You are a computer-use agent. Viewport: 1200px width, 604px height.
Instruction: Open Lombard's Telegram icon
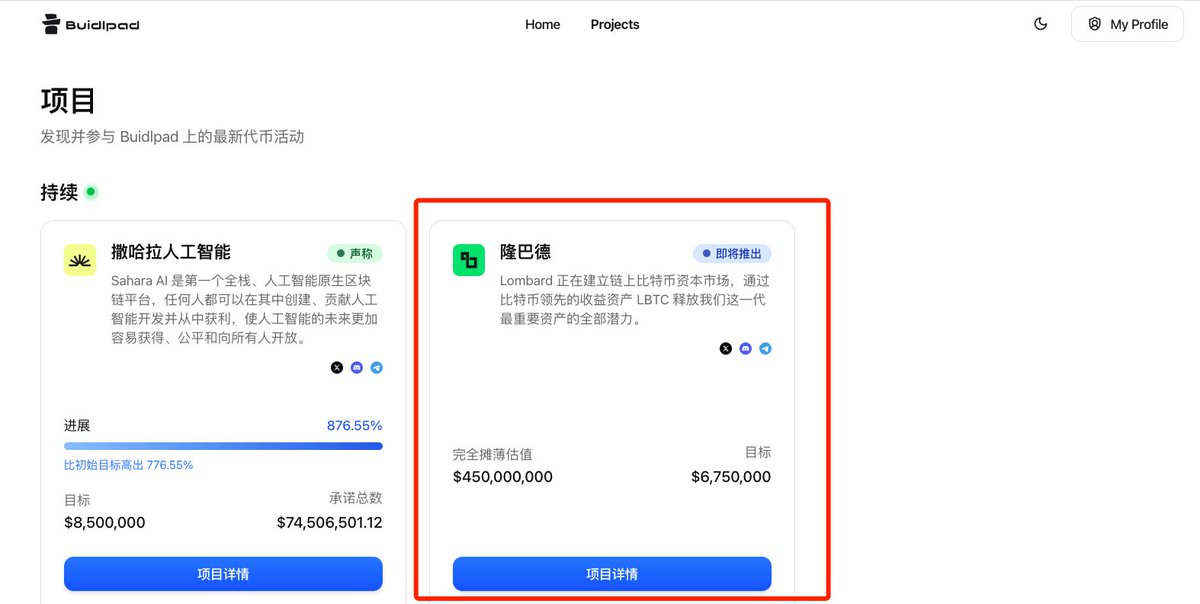tap(765, 348)
